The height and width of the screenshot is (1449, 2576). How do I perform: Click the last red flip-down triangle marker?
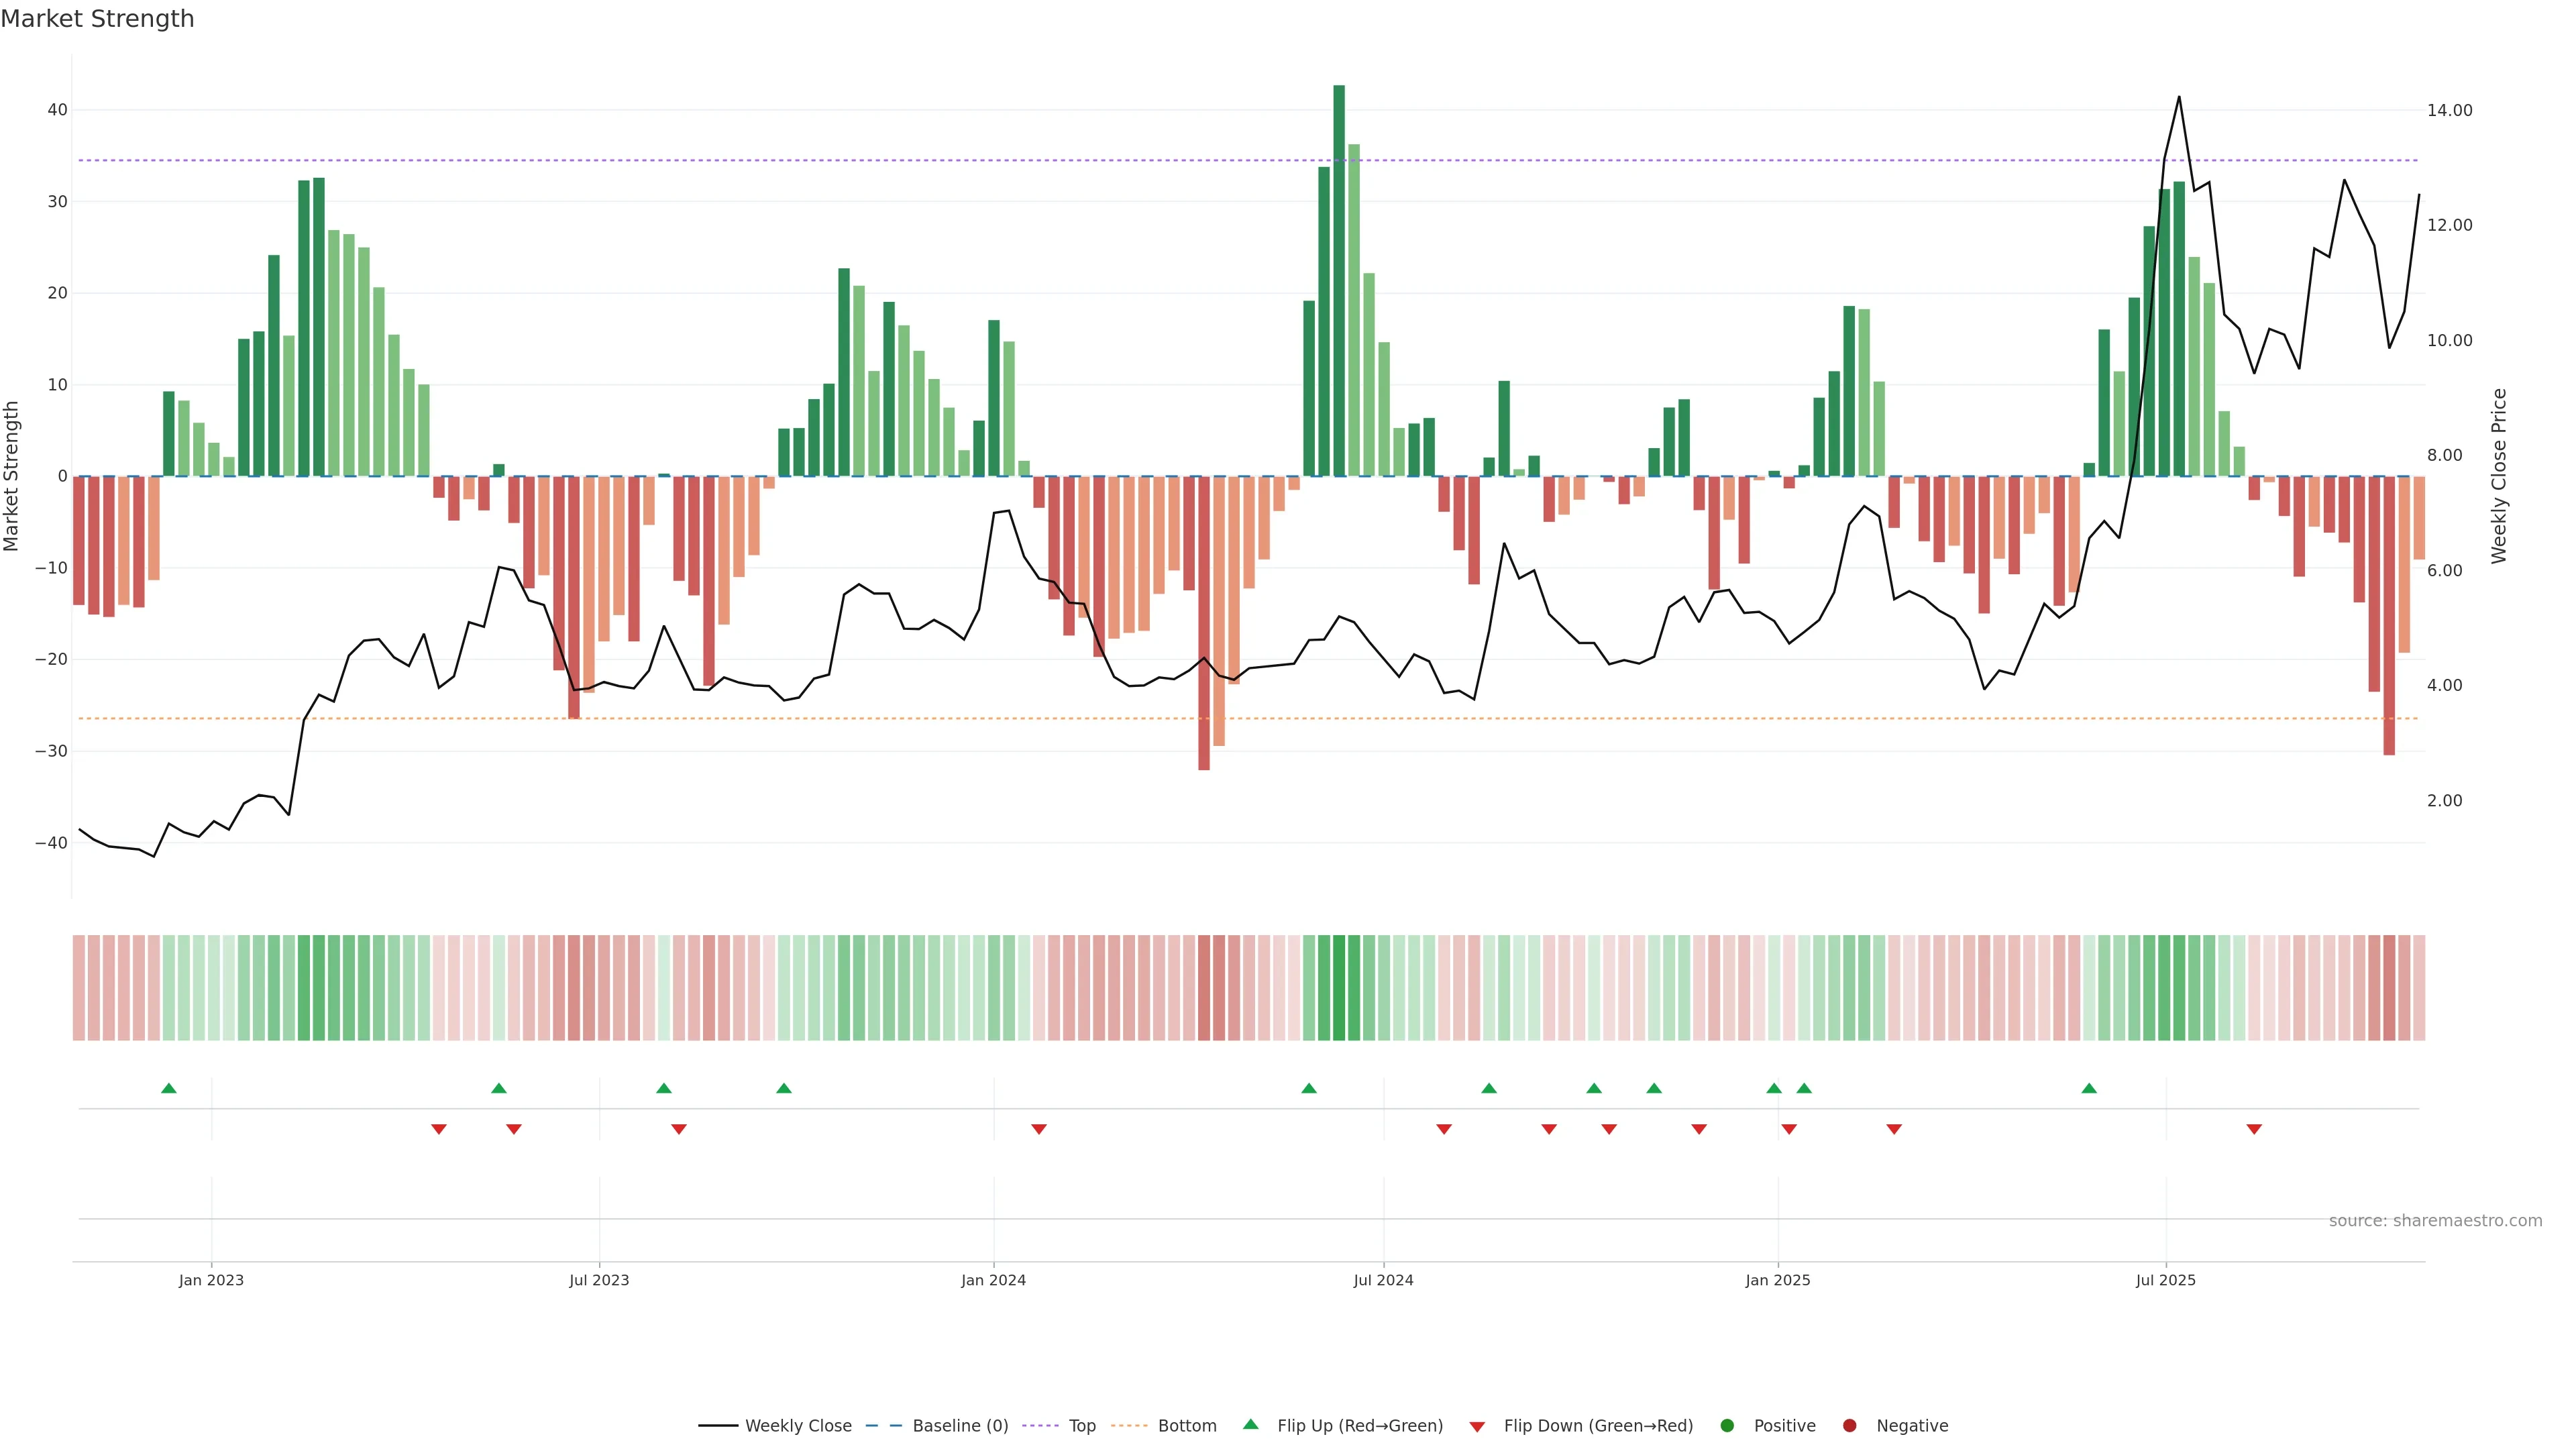point(2254,1129)
